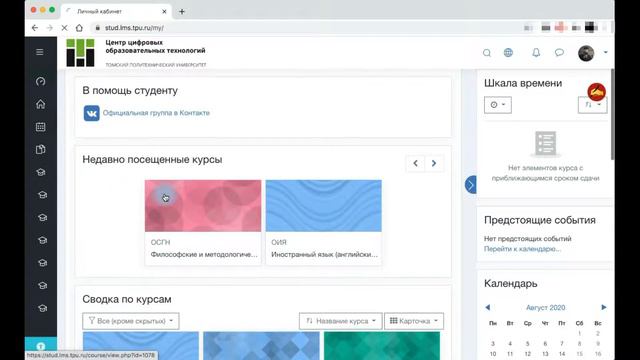640x360 pixels.
Task: Open a new browser tab
Action: (182, 11)
